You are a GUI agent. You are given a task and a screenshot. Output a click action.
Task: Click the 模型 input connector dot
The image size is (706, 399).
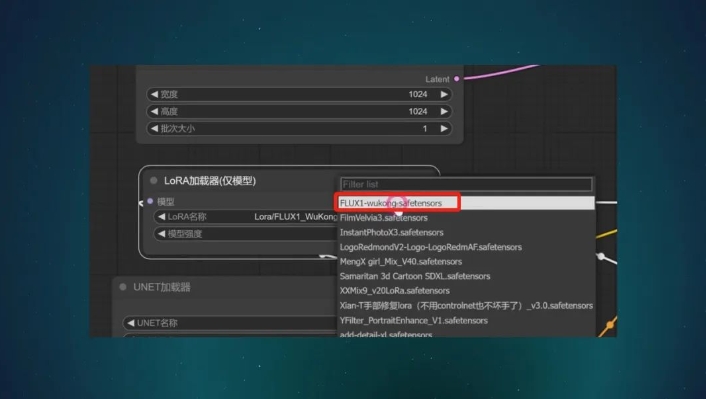150,201
